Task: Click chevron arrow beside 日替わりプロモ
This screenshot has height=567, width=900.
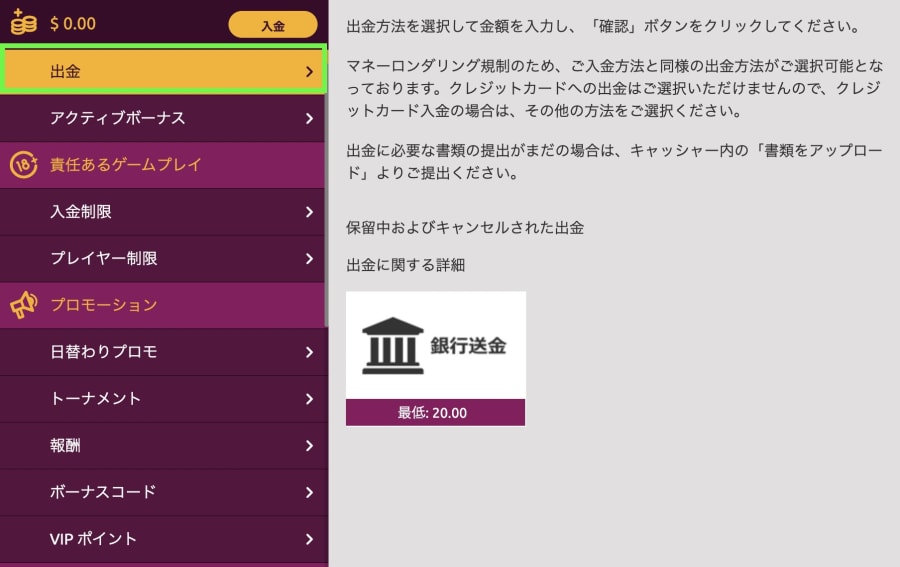Action: (309, 352)
